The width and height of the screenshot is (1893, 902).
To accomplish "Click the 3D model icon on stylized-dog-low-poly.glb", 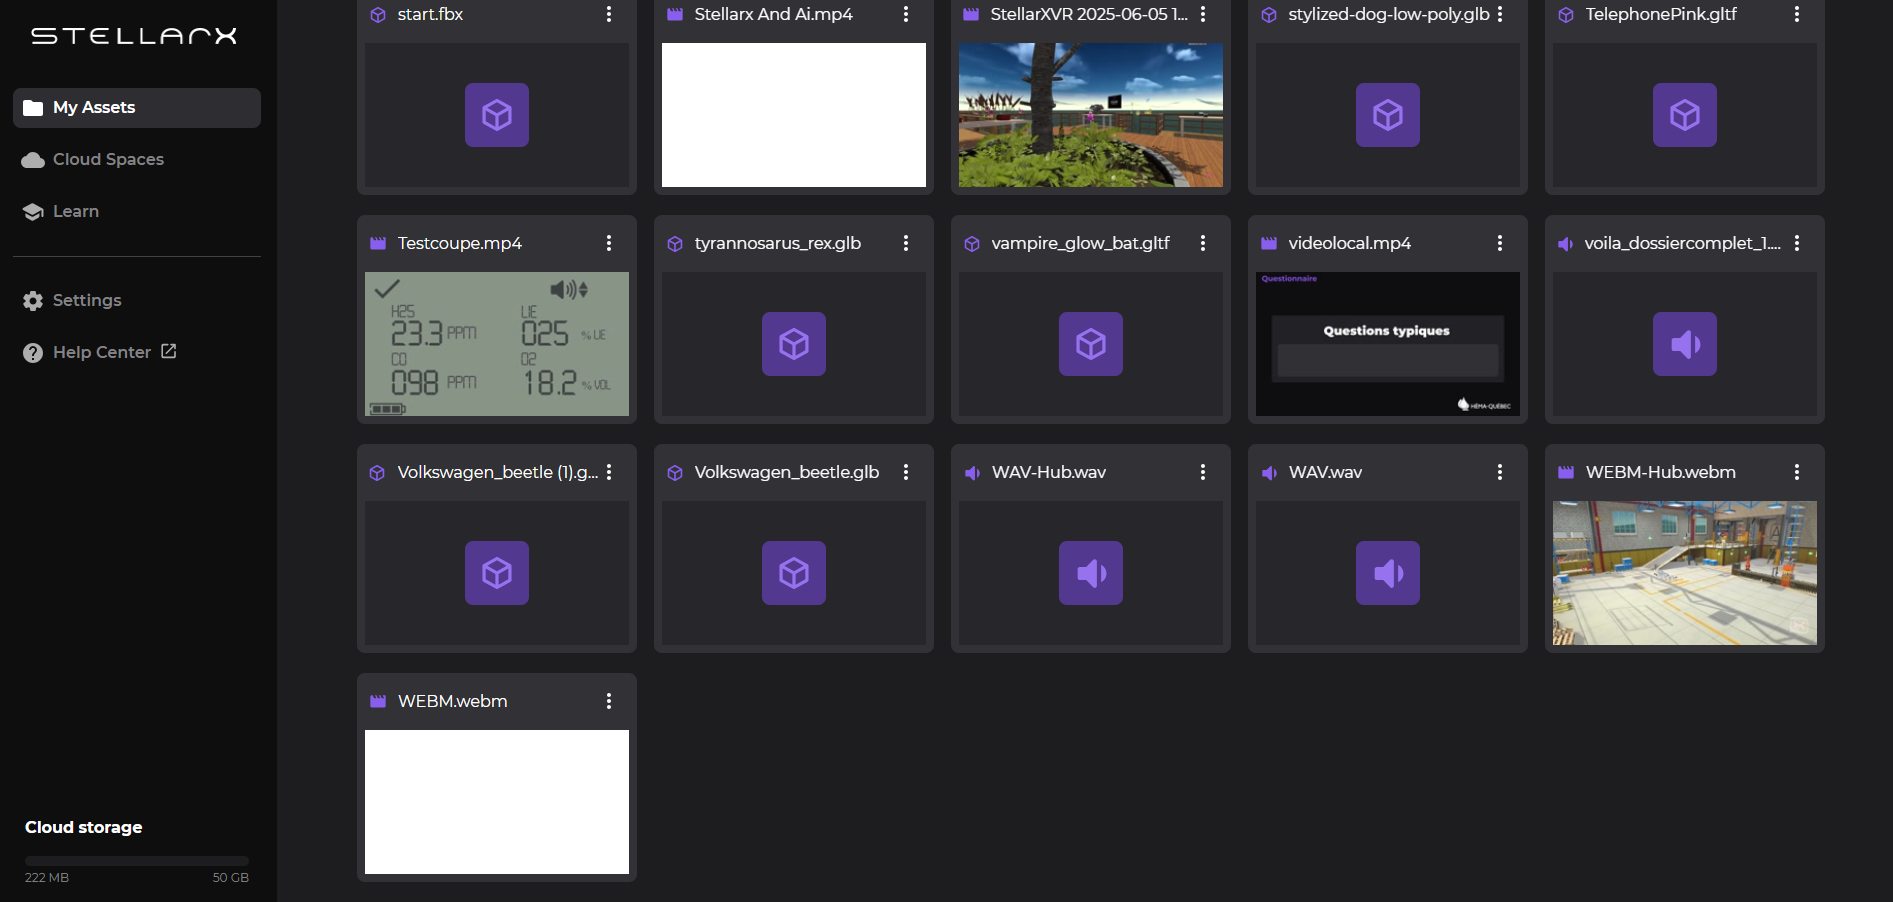I will pyautogui.click(x=1387, y=115).
